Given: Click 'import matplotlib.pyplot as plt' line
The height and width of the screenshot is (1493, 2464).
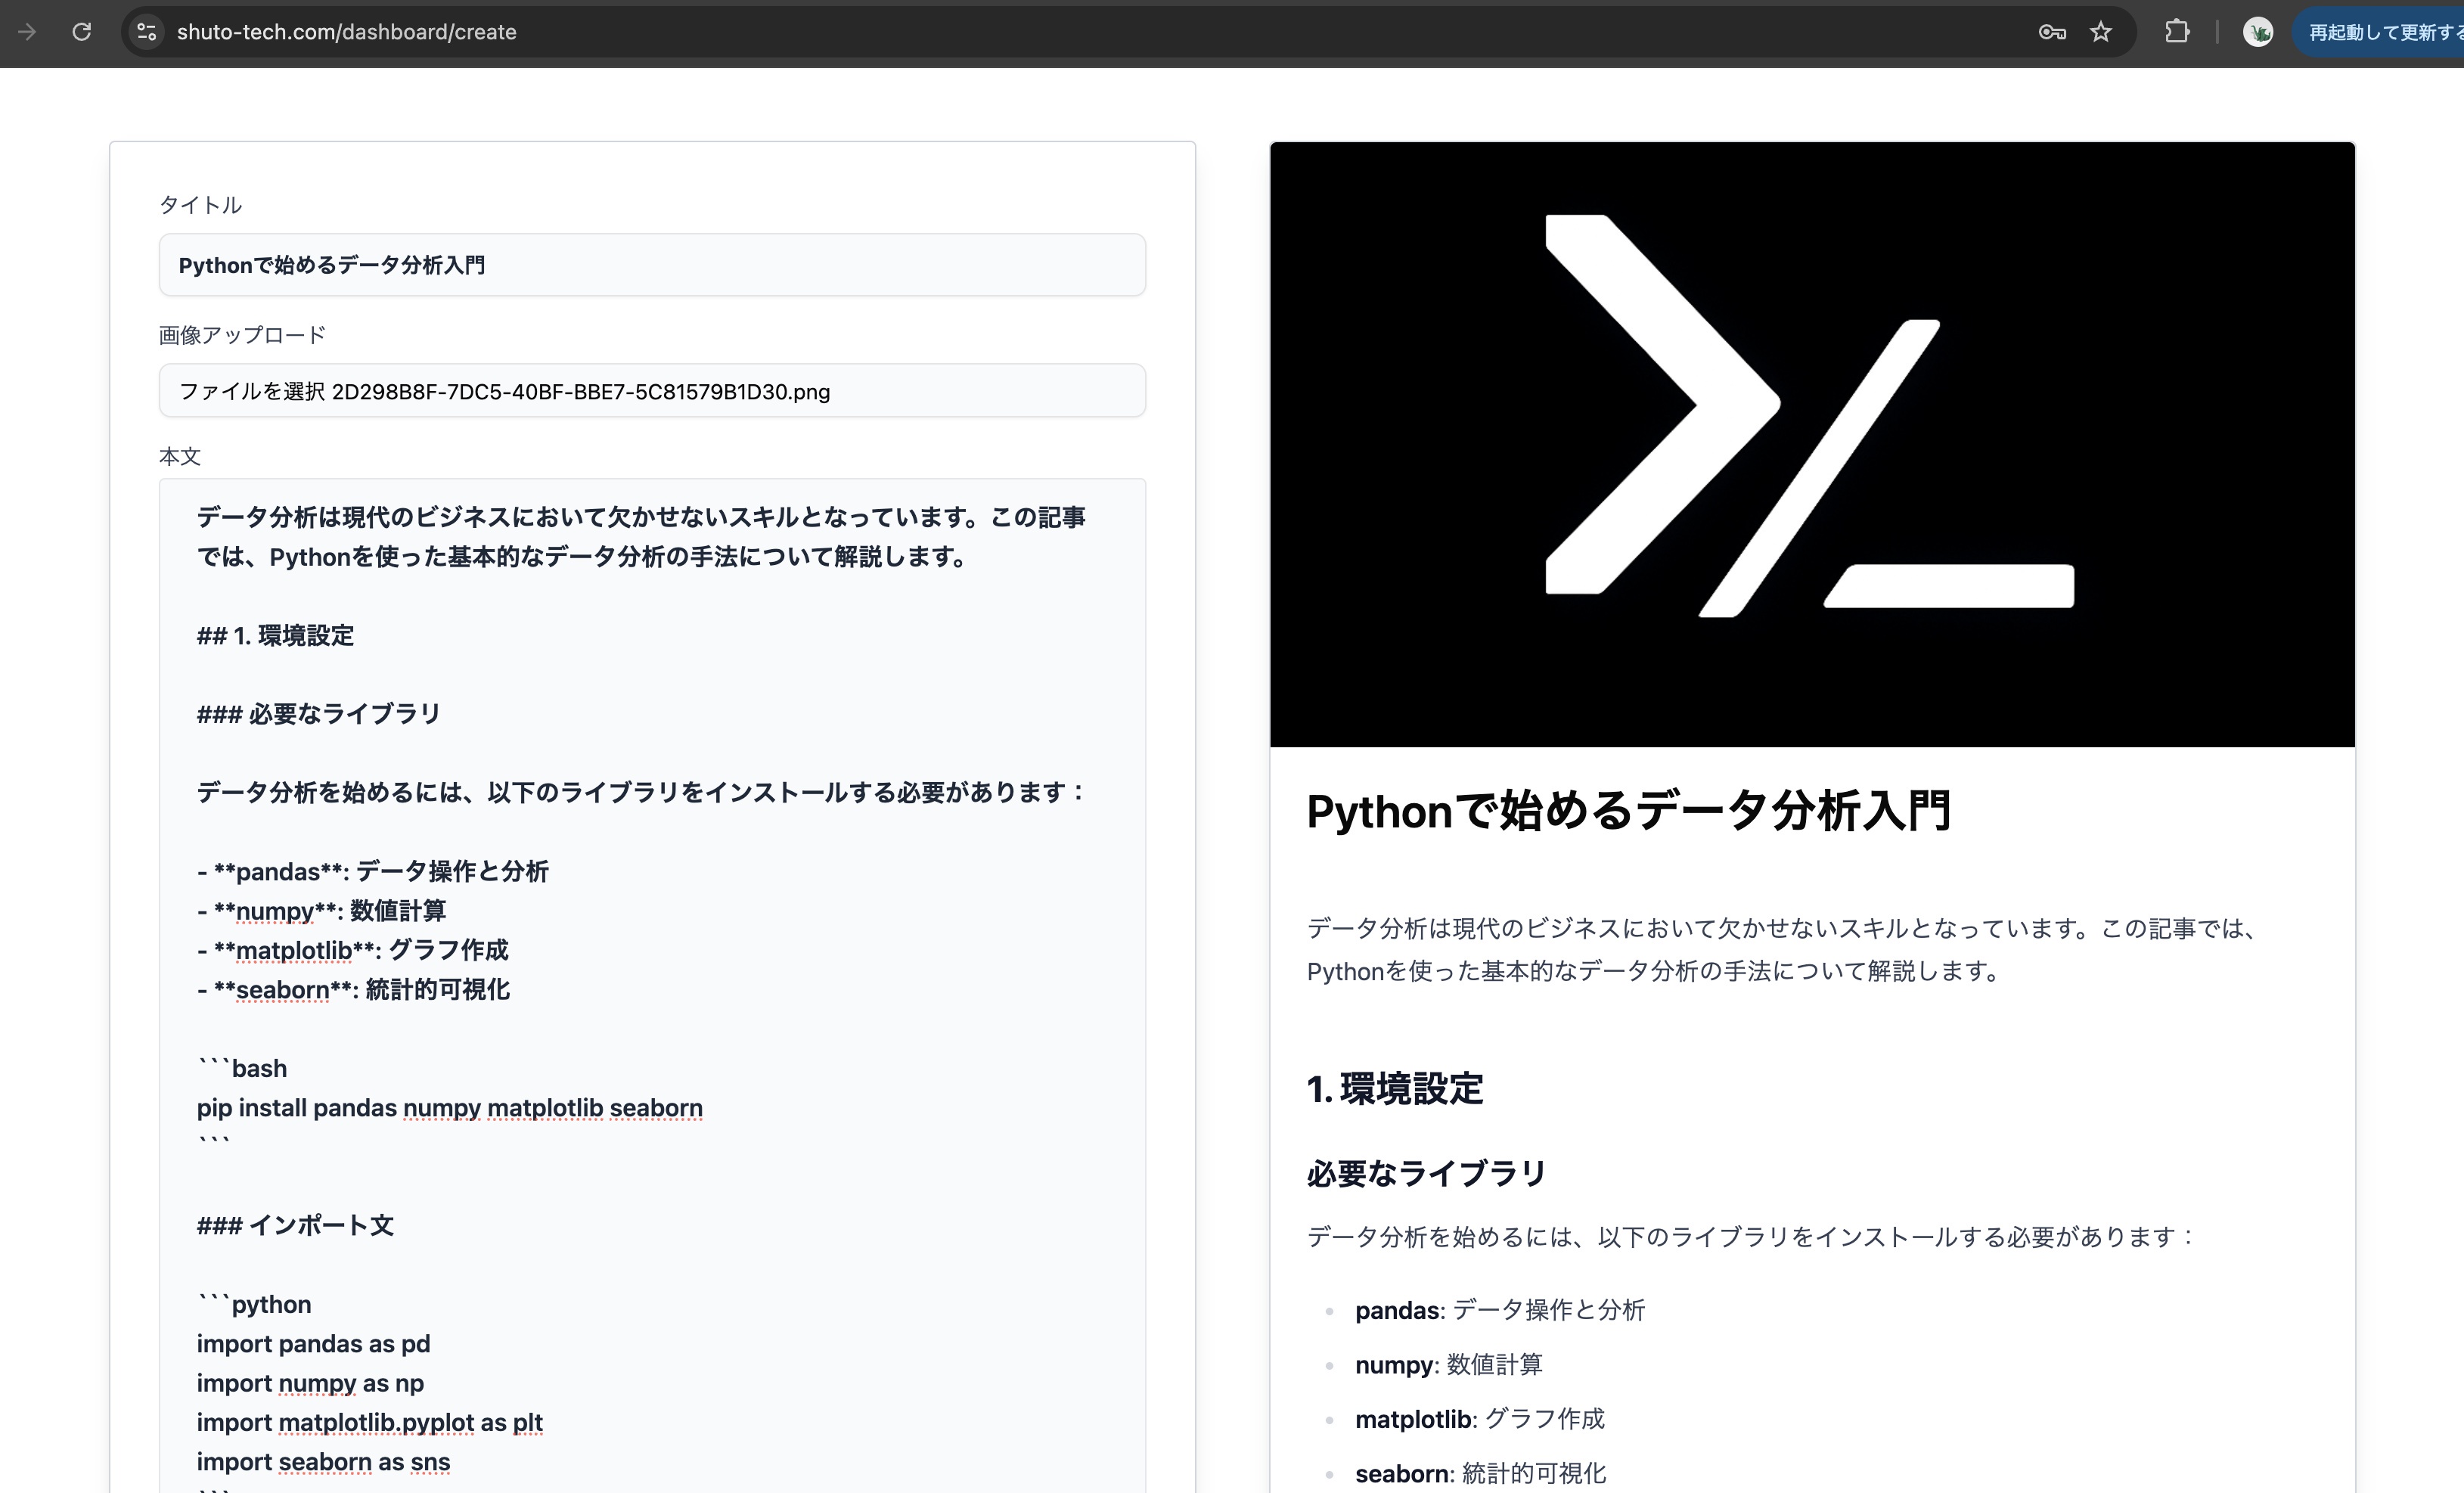Looking at the screenshot, I should [370, 1422].
